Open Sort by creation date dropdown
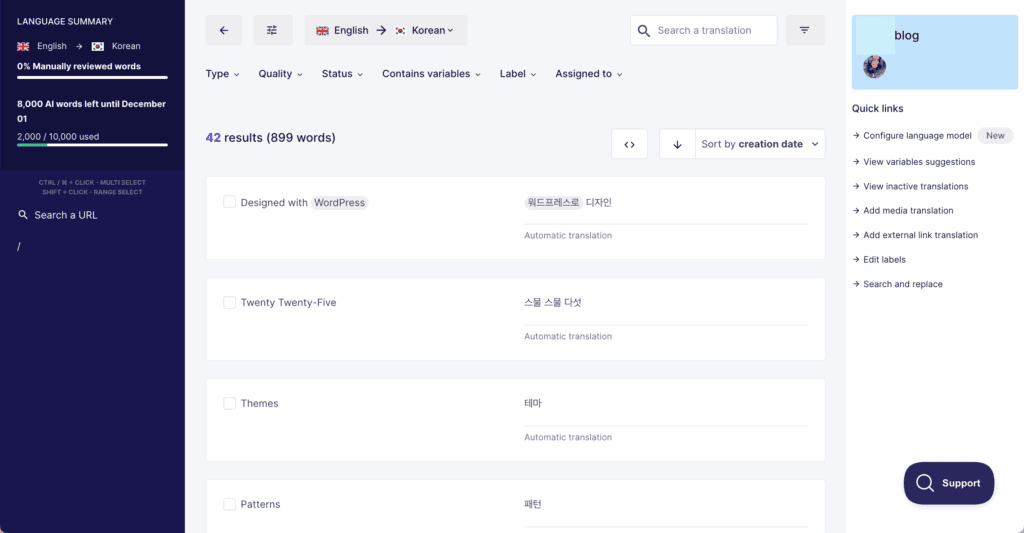 pos(760,144)
